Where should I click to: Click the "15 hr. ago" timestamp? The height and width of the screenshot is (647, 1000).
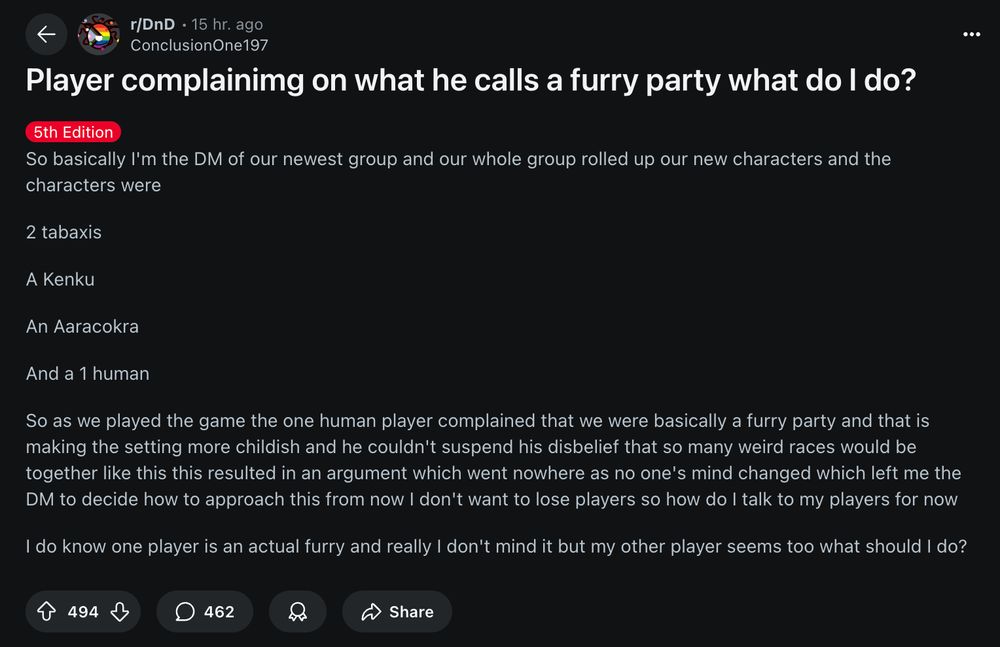pos(227,25)
